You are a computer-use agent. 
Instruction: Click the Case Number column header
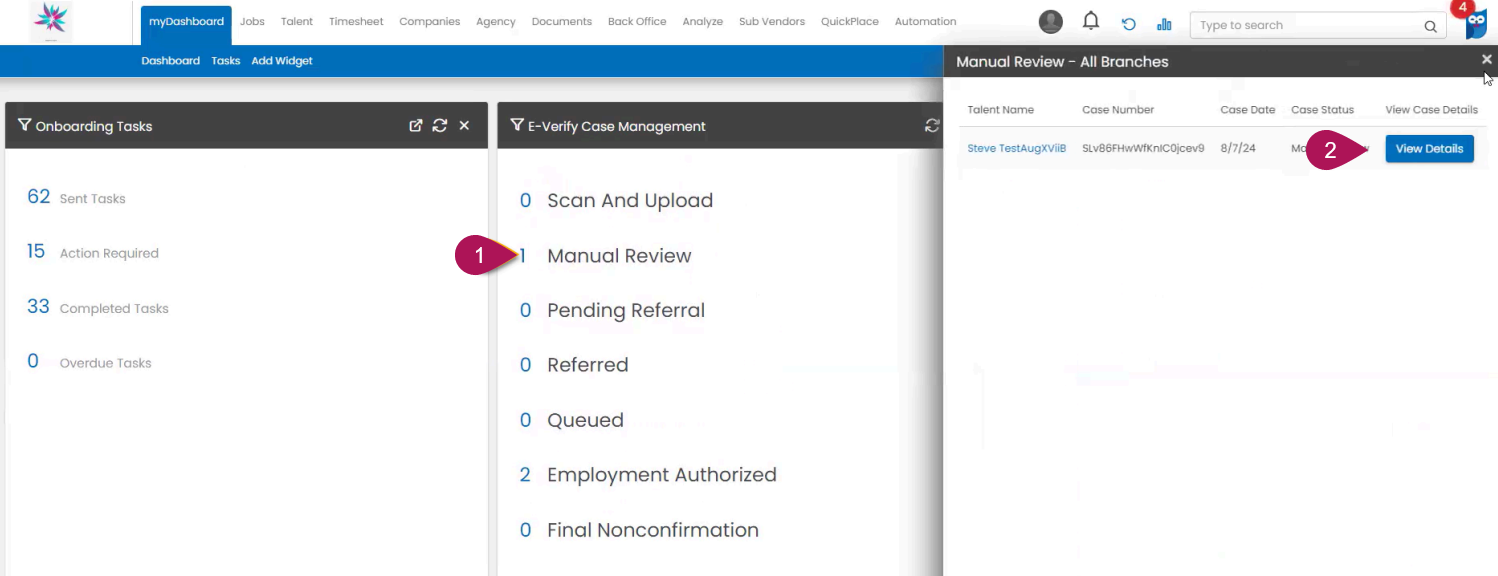click(1118, 110)
